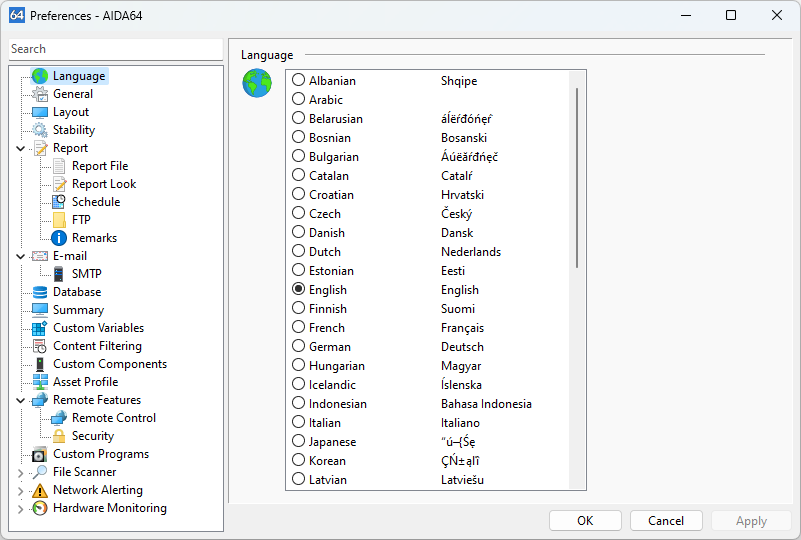
Task: Click the Security padlock icon
Action: [59, 436]
